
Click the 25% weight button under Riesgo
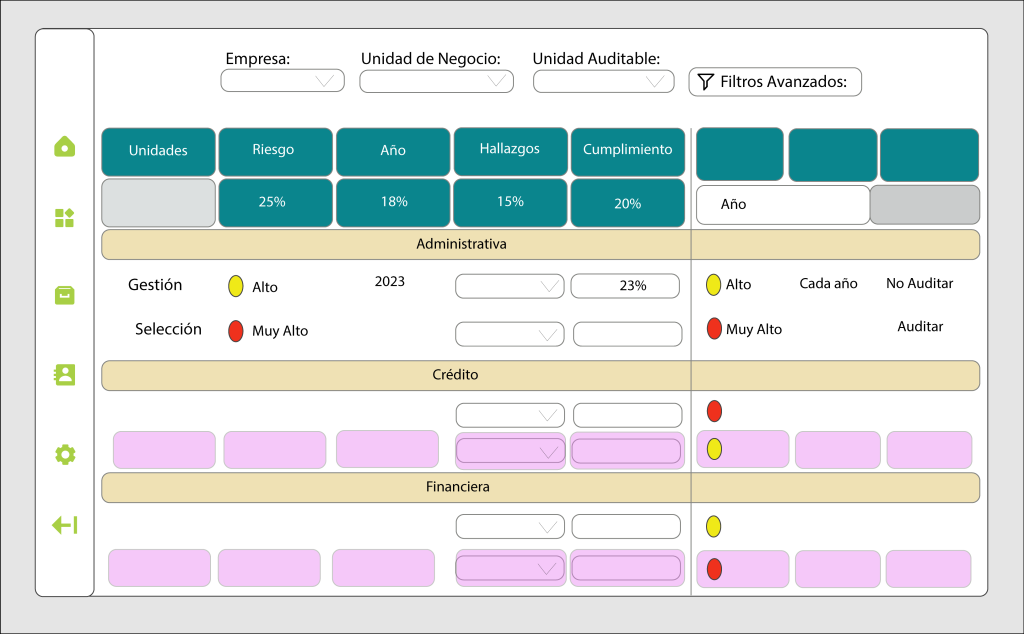[x=275, y=202]
